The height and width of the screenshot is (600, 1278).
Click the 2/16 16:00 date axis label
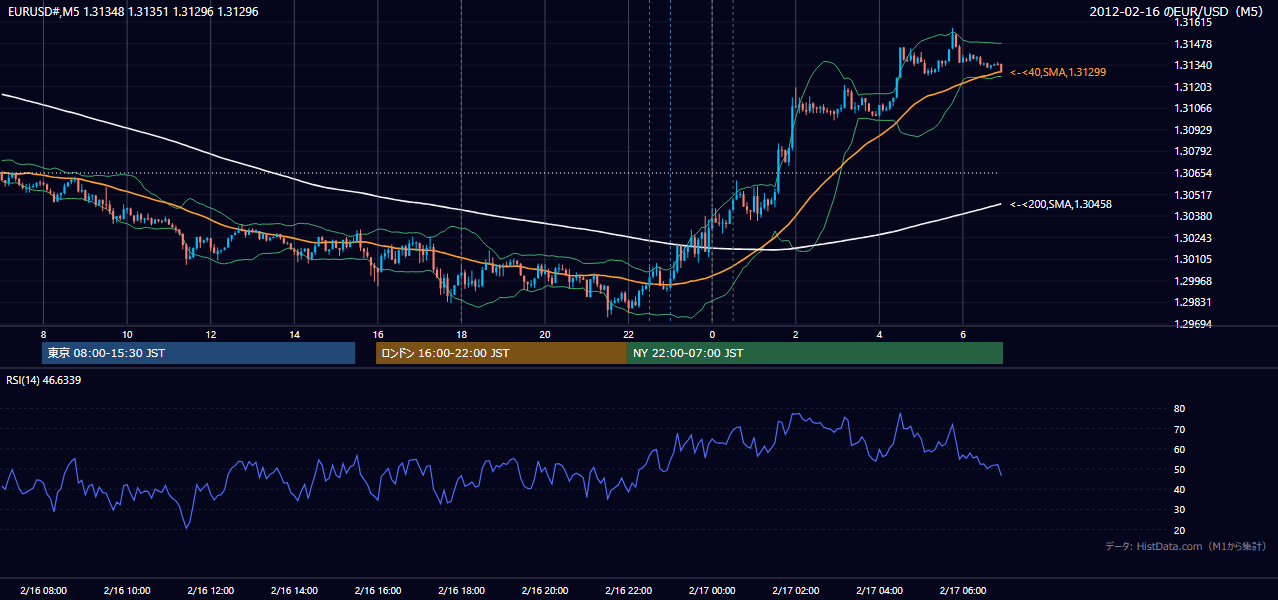[377, 590]
